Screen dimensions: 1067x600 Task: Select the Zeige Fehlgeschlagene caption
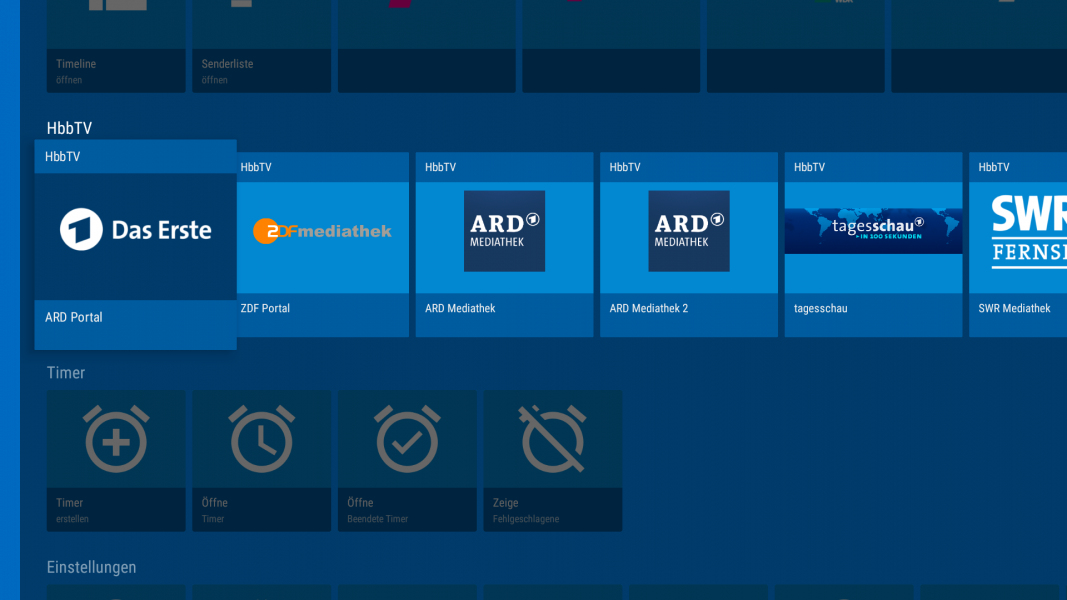(526, 510)
